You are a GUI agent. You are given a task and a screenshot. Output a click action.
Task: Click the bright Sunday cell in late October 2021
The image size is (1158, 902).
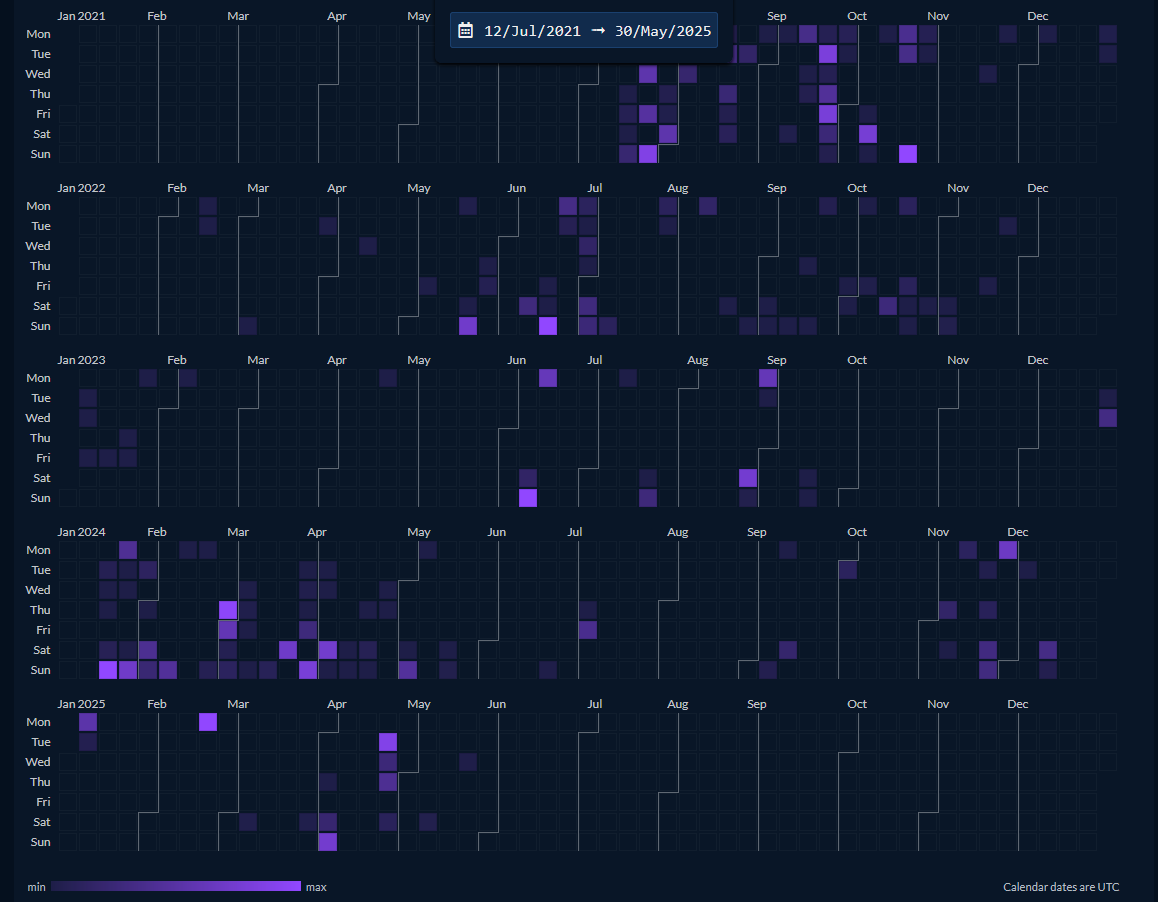pyautogui.click(x=908, y=154)
